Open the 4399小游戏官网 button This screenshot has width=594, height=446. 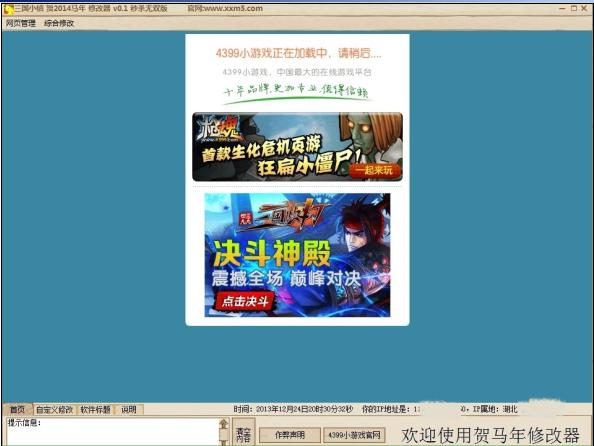[x=354, y=435]
